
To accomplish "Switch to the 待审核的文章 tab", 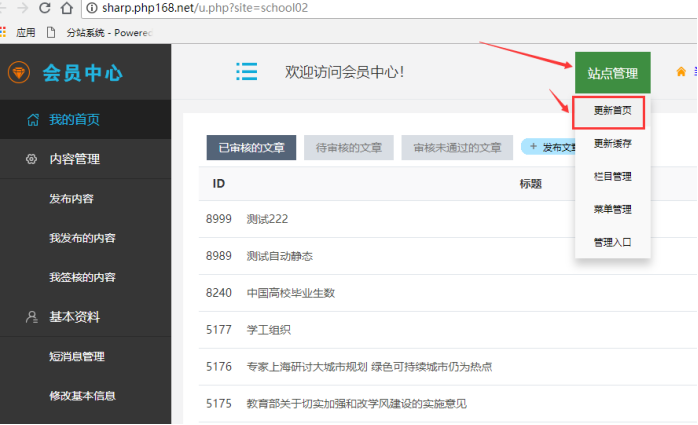I will click(x=348, y=147).
